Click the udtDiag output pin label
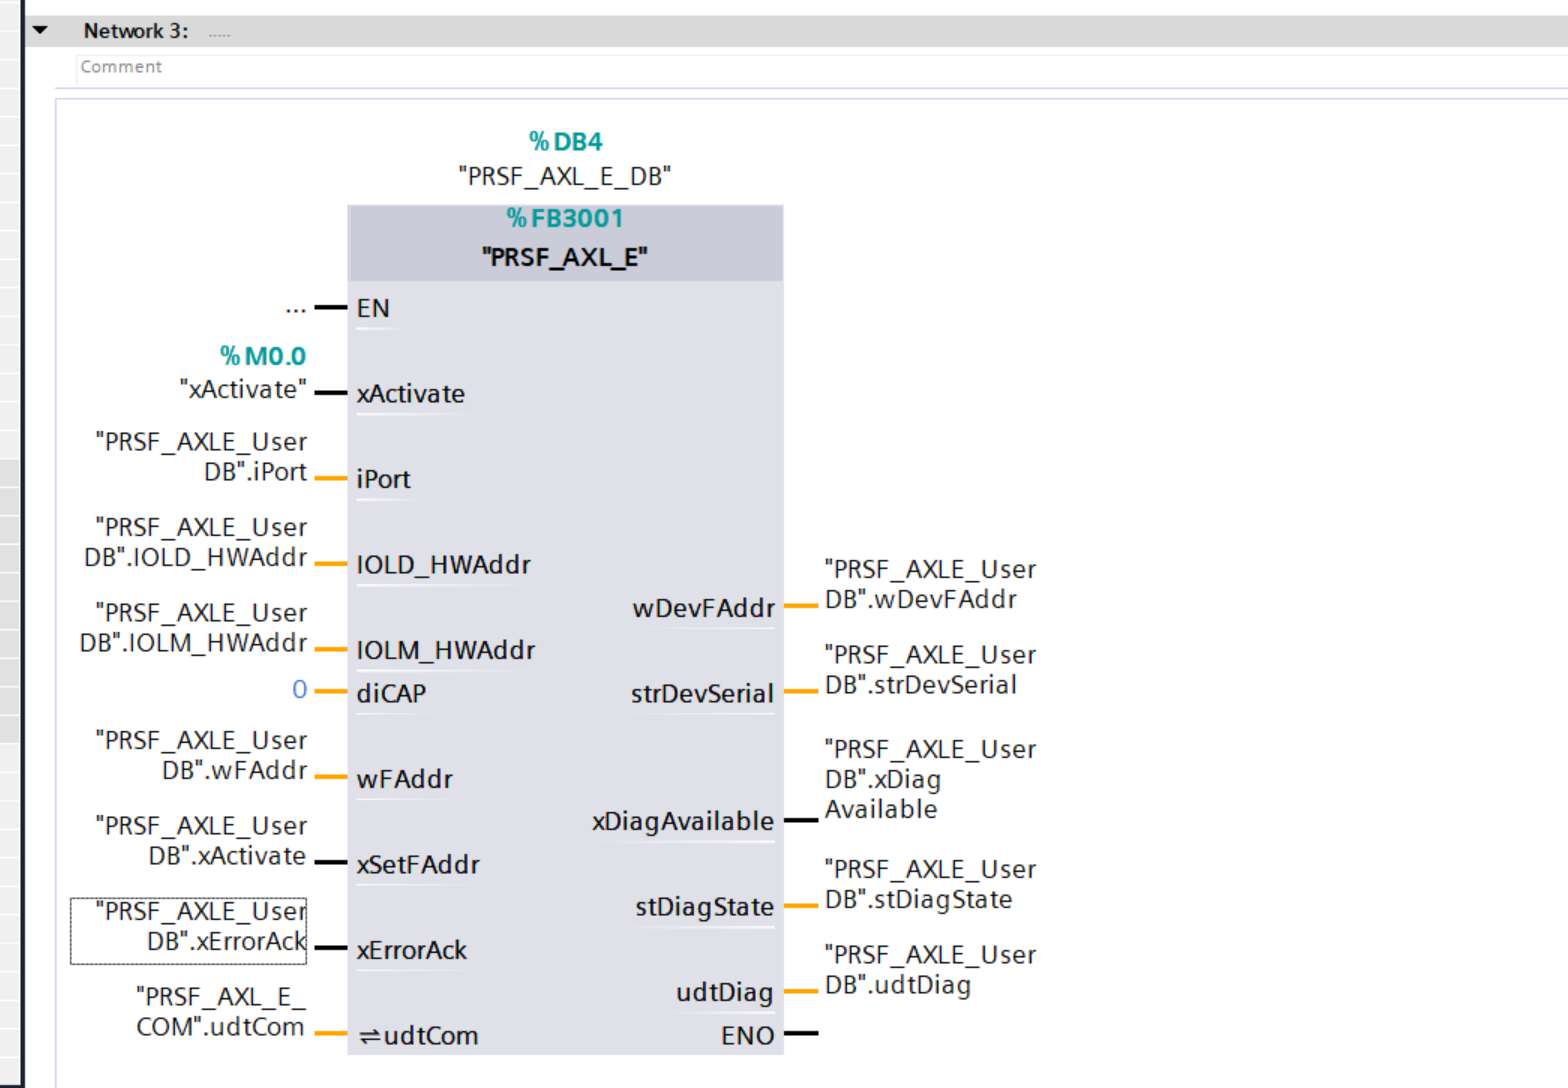 pos(725,992)
